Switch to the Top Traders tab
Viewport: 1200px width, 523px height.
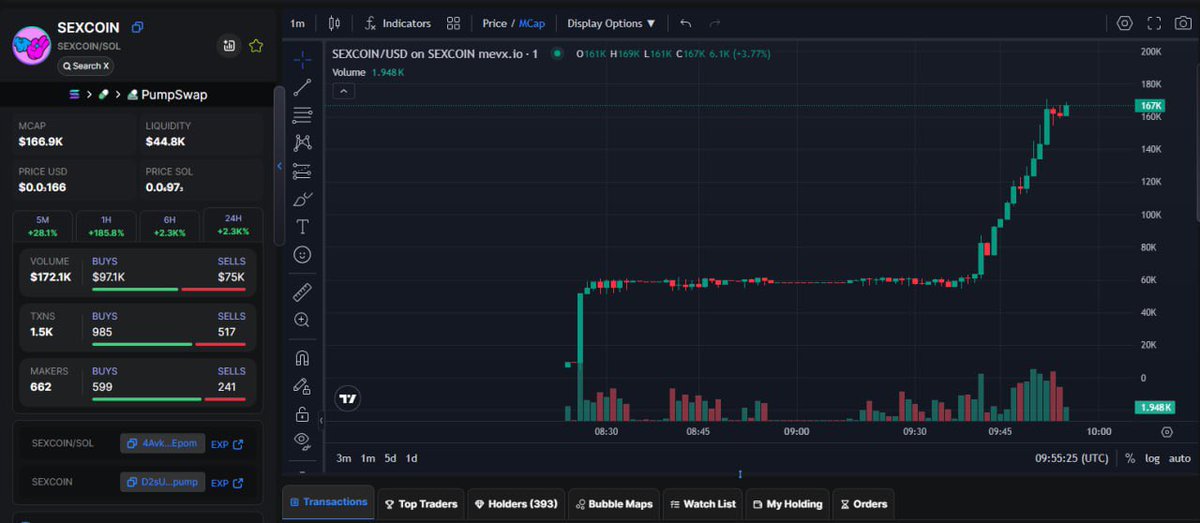point(420,504)
